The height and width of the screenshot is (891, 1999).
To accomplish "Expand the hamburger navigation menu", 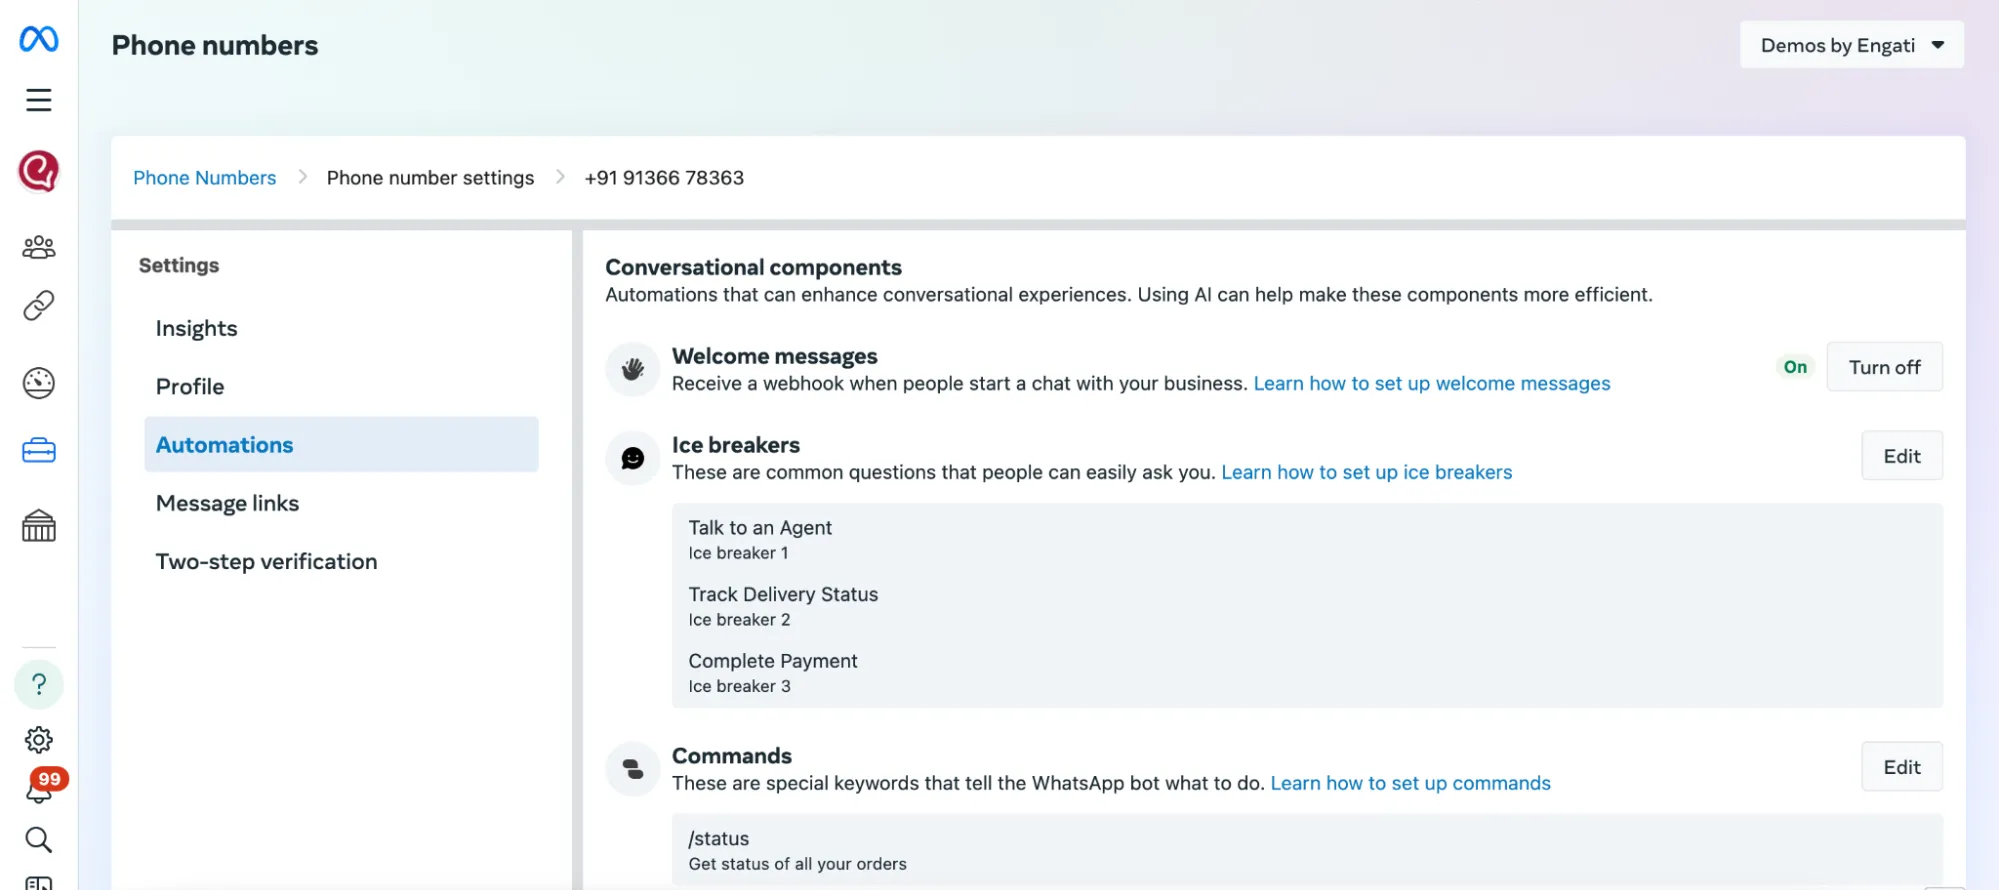I will (39, 100).
